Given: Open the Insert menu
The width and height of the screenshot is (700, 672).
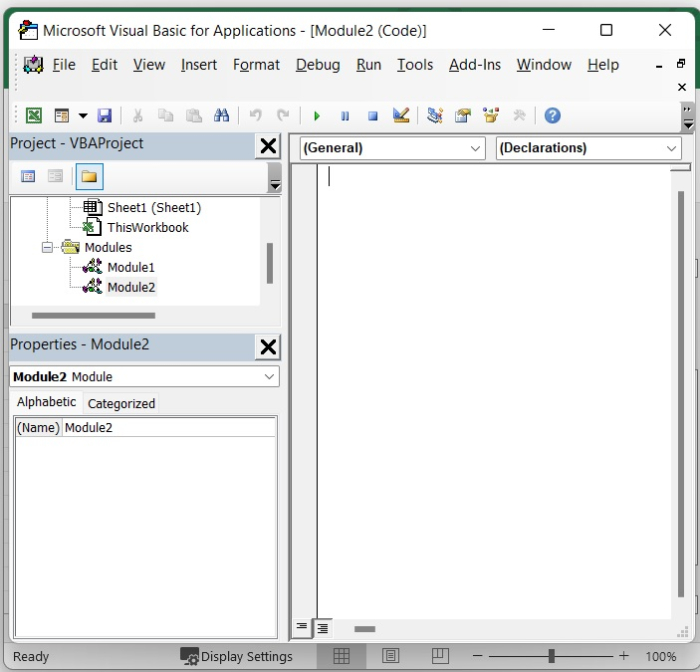Looking at the screenshot, I should click(199, 65).
